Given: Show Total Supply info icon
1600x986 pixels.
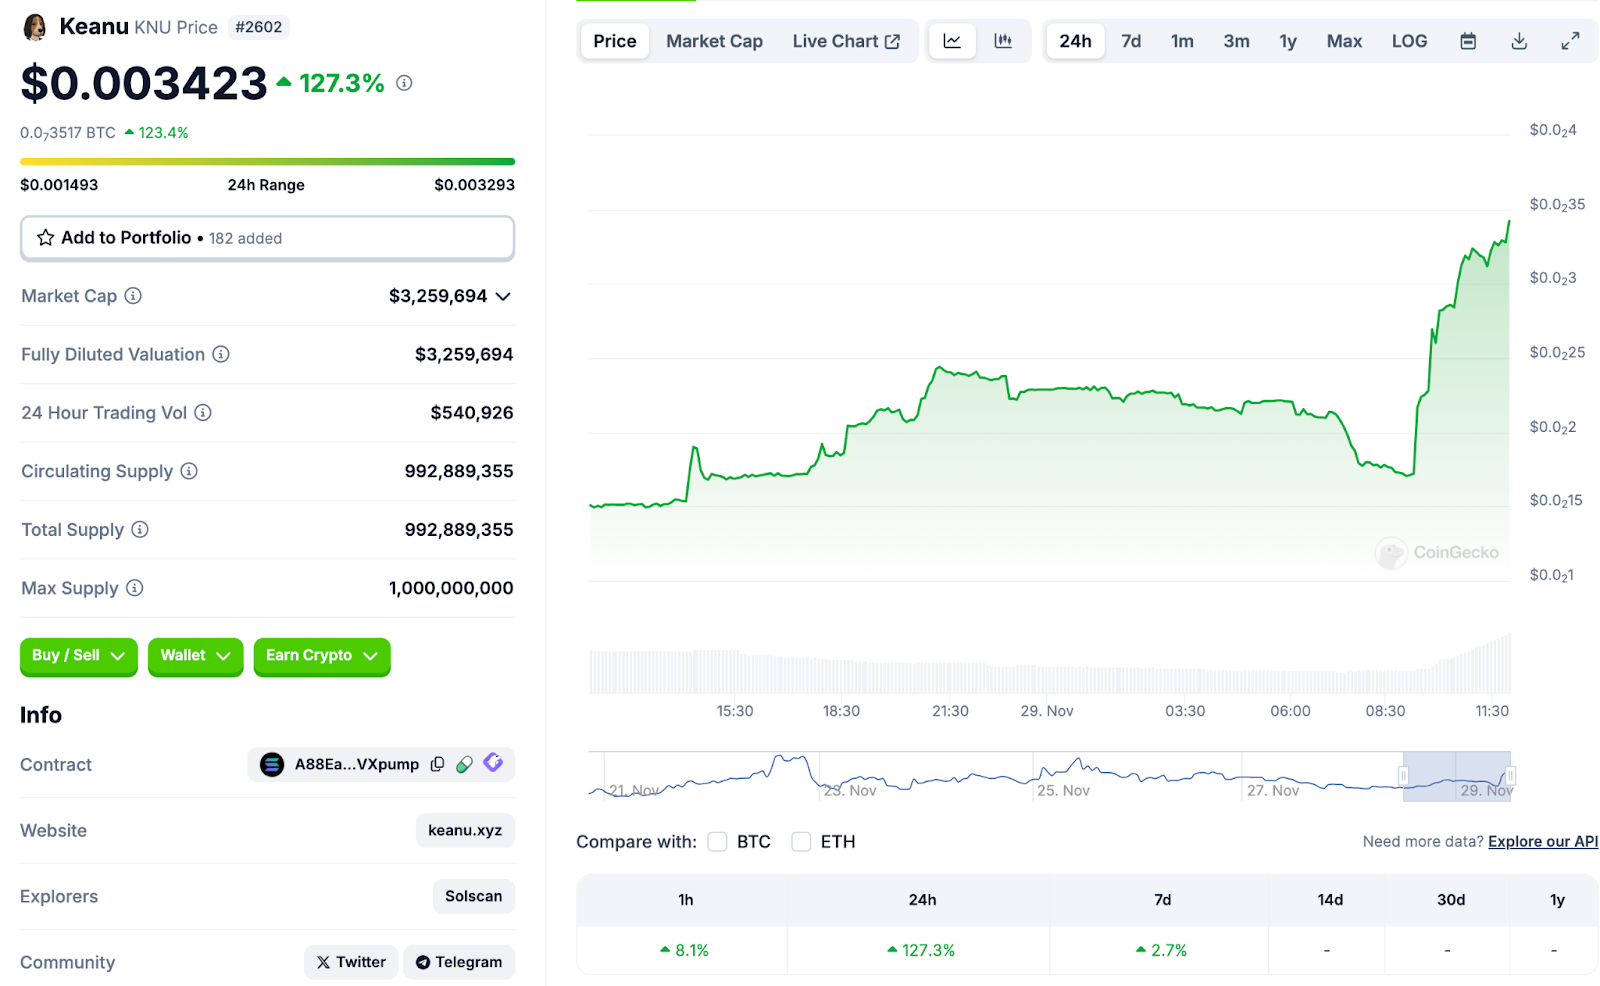Looking at the screenshot, I should pos(140,529).
